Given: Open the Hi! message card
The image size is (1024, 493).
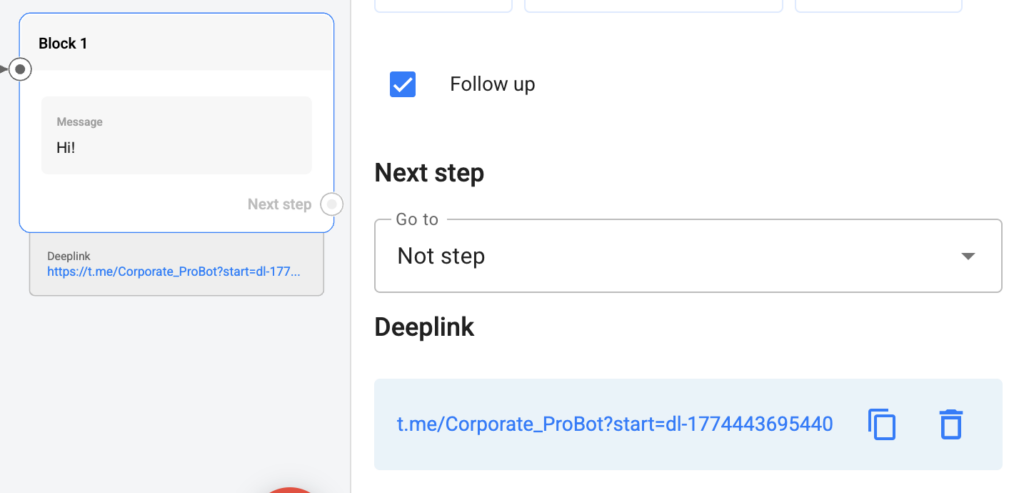Looking at the screenshot, I should click(176, 135).
